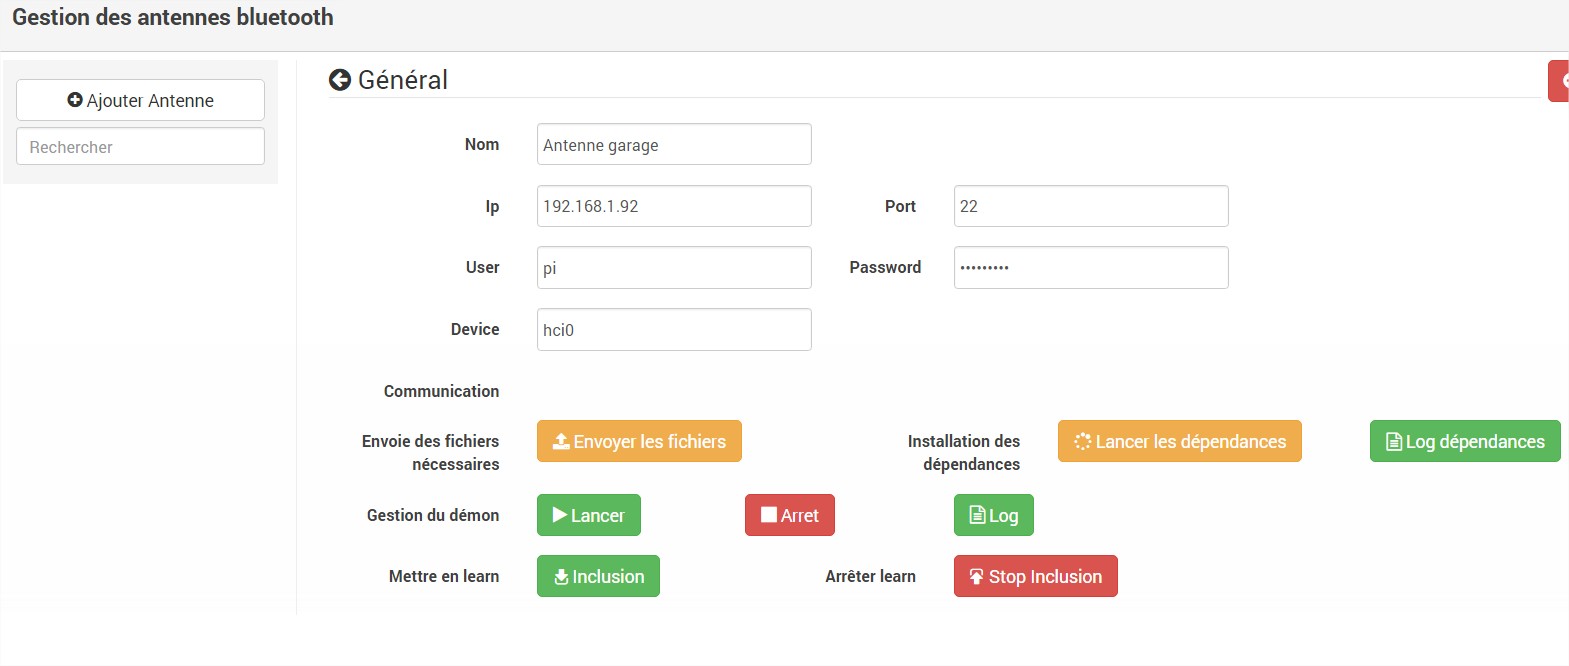Stop the daemon with red Arret button
Viewport: 1569px width, 666px height.
click(790, 515)
